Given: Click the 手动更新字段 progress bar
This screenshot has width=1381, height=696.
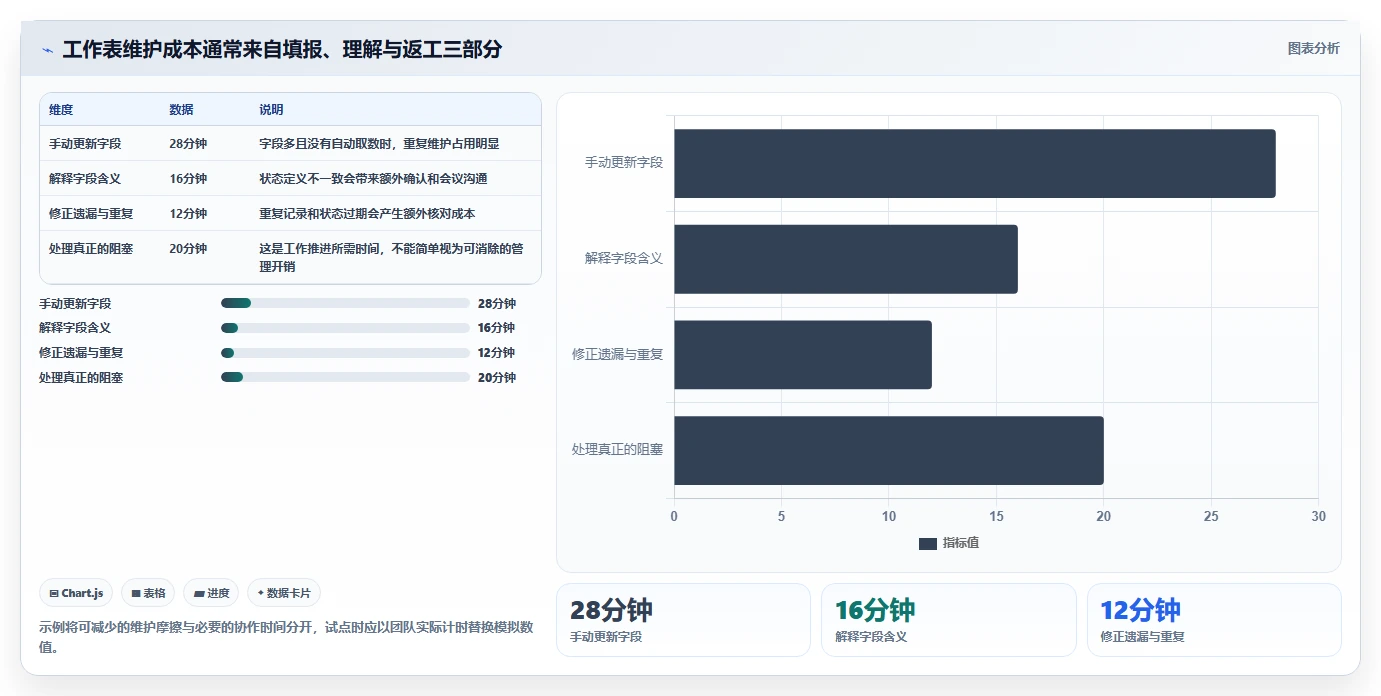Looking at the screenshot, I should click(x=345, y=303).
